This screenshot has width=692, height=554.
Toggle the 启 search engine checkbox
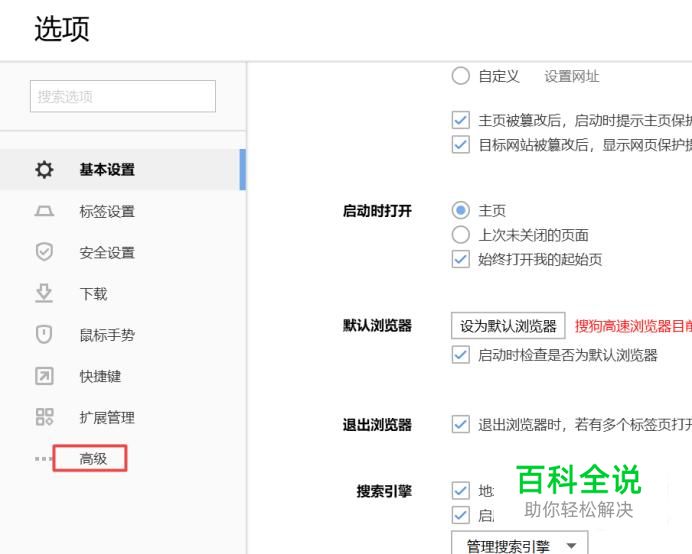coord(460,515)
